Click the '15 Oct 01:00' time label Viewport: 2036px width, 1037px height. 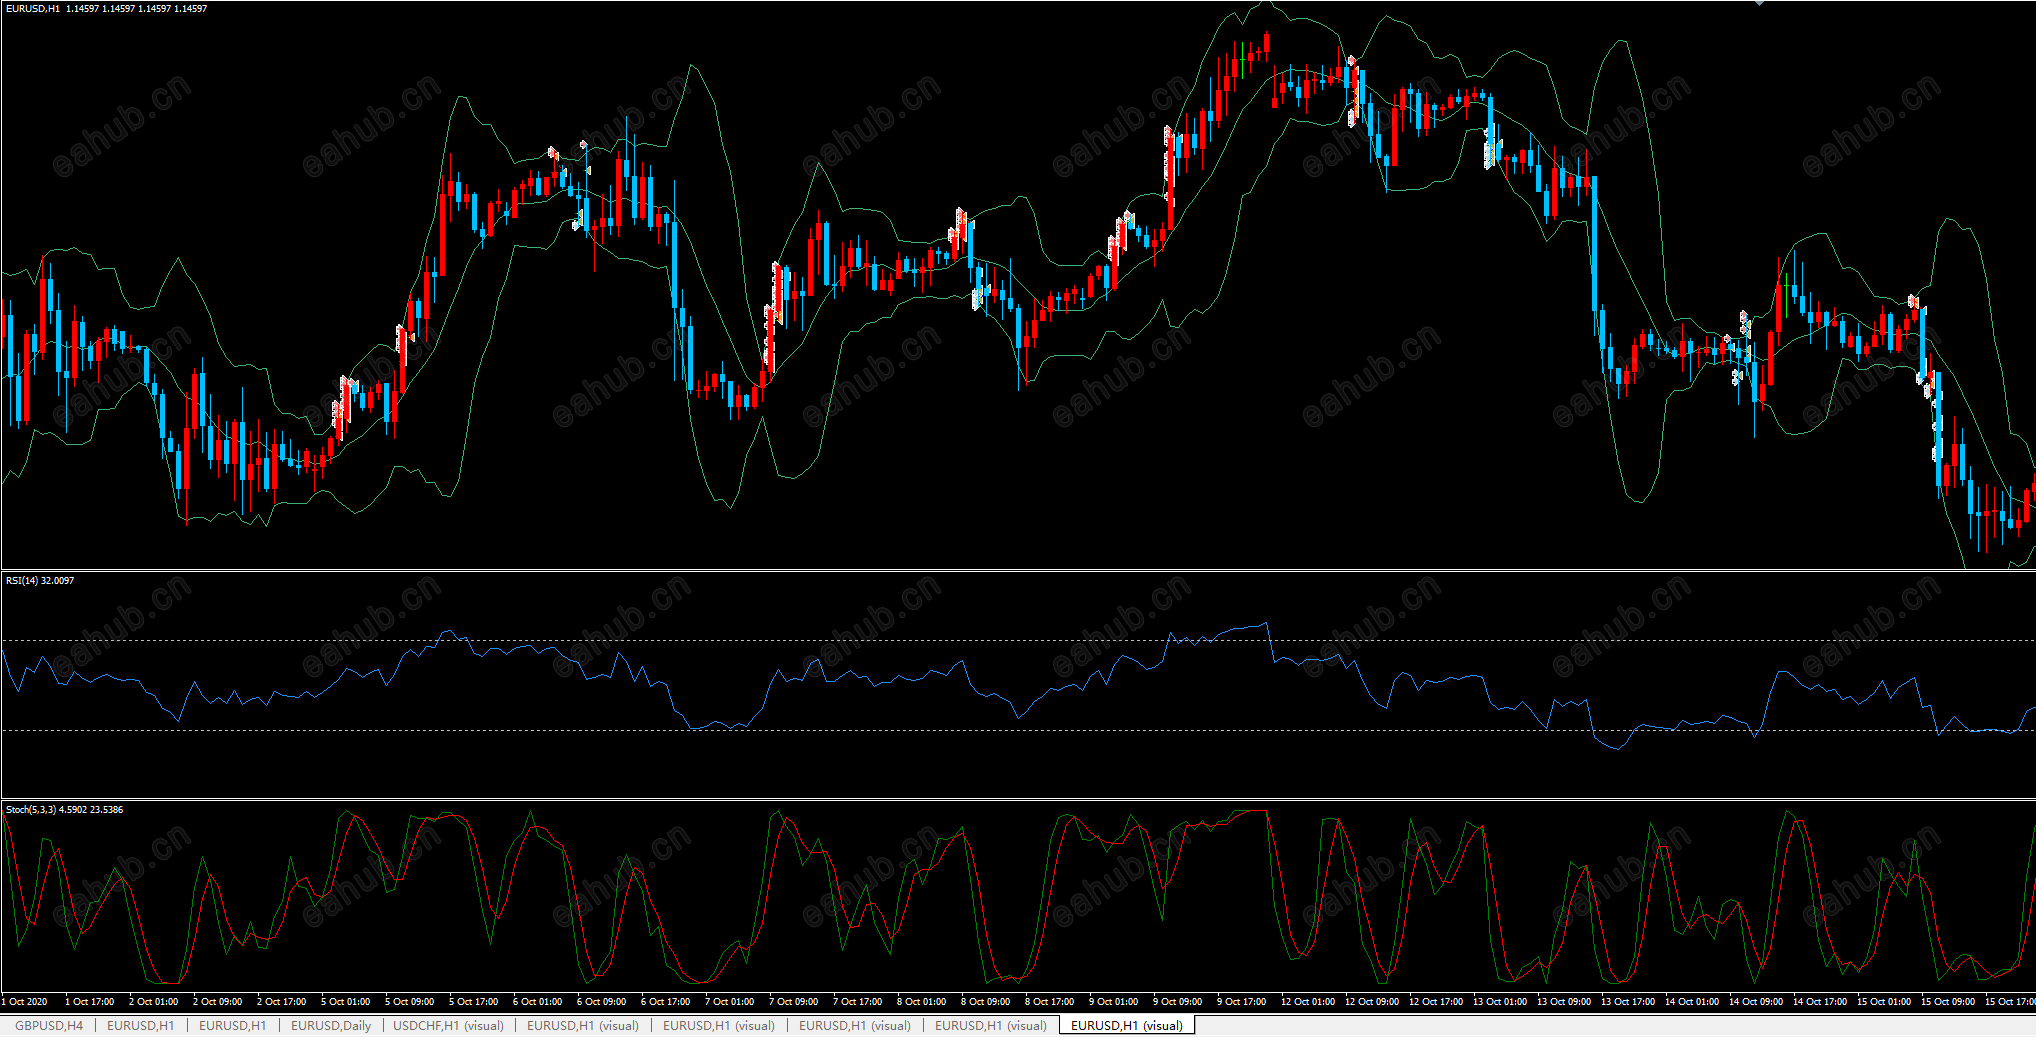point(1884,1001)
